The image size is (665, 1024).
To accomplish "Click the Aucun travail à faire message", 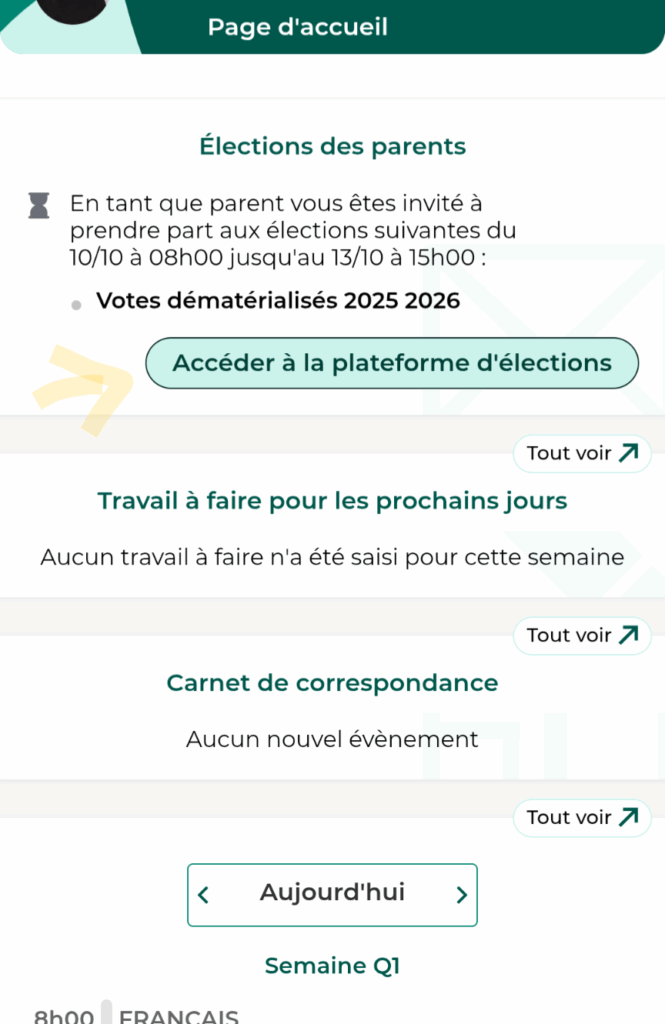I will click(332, 557).
